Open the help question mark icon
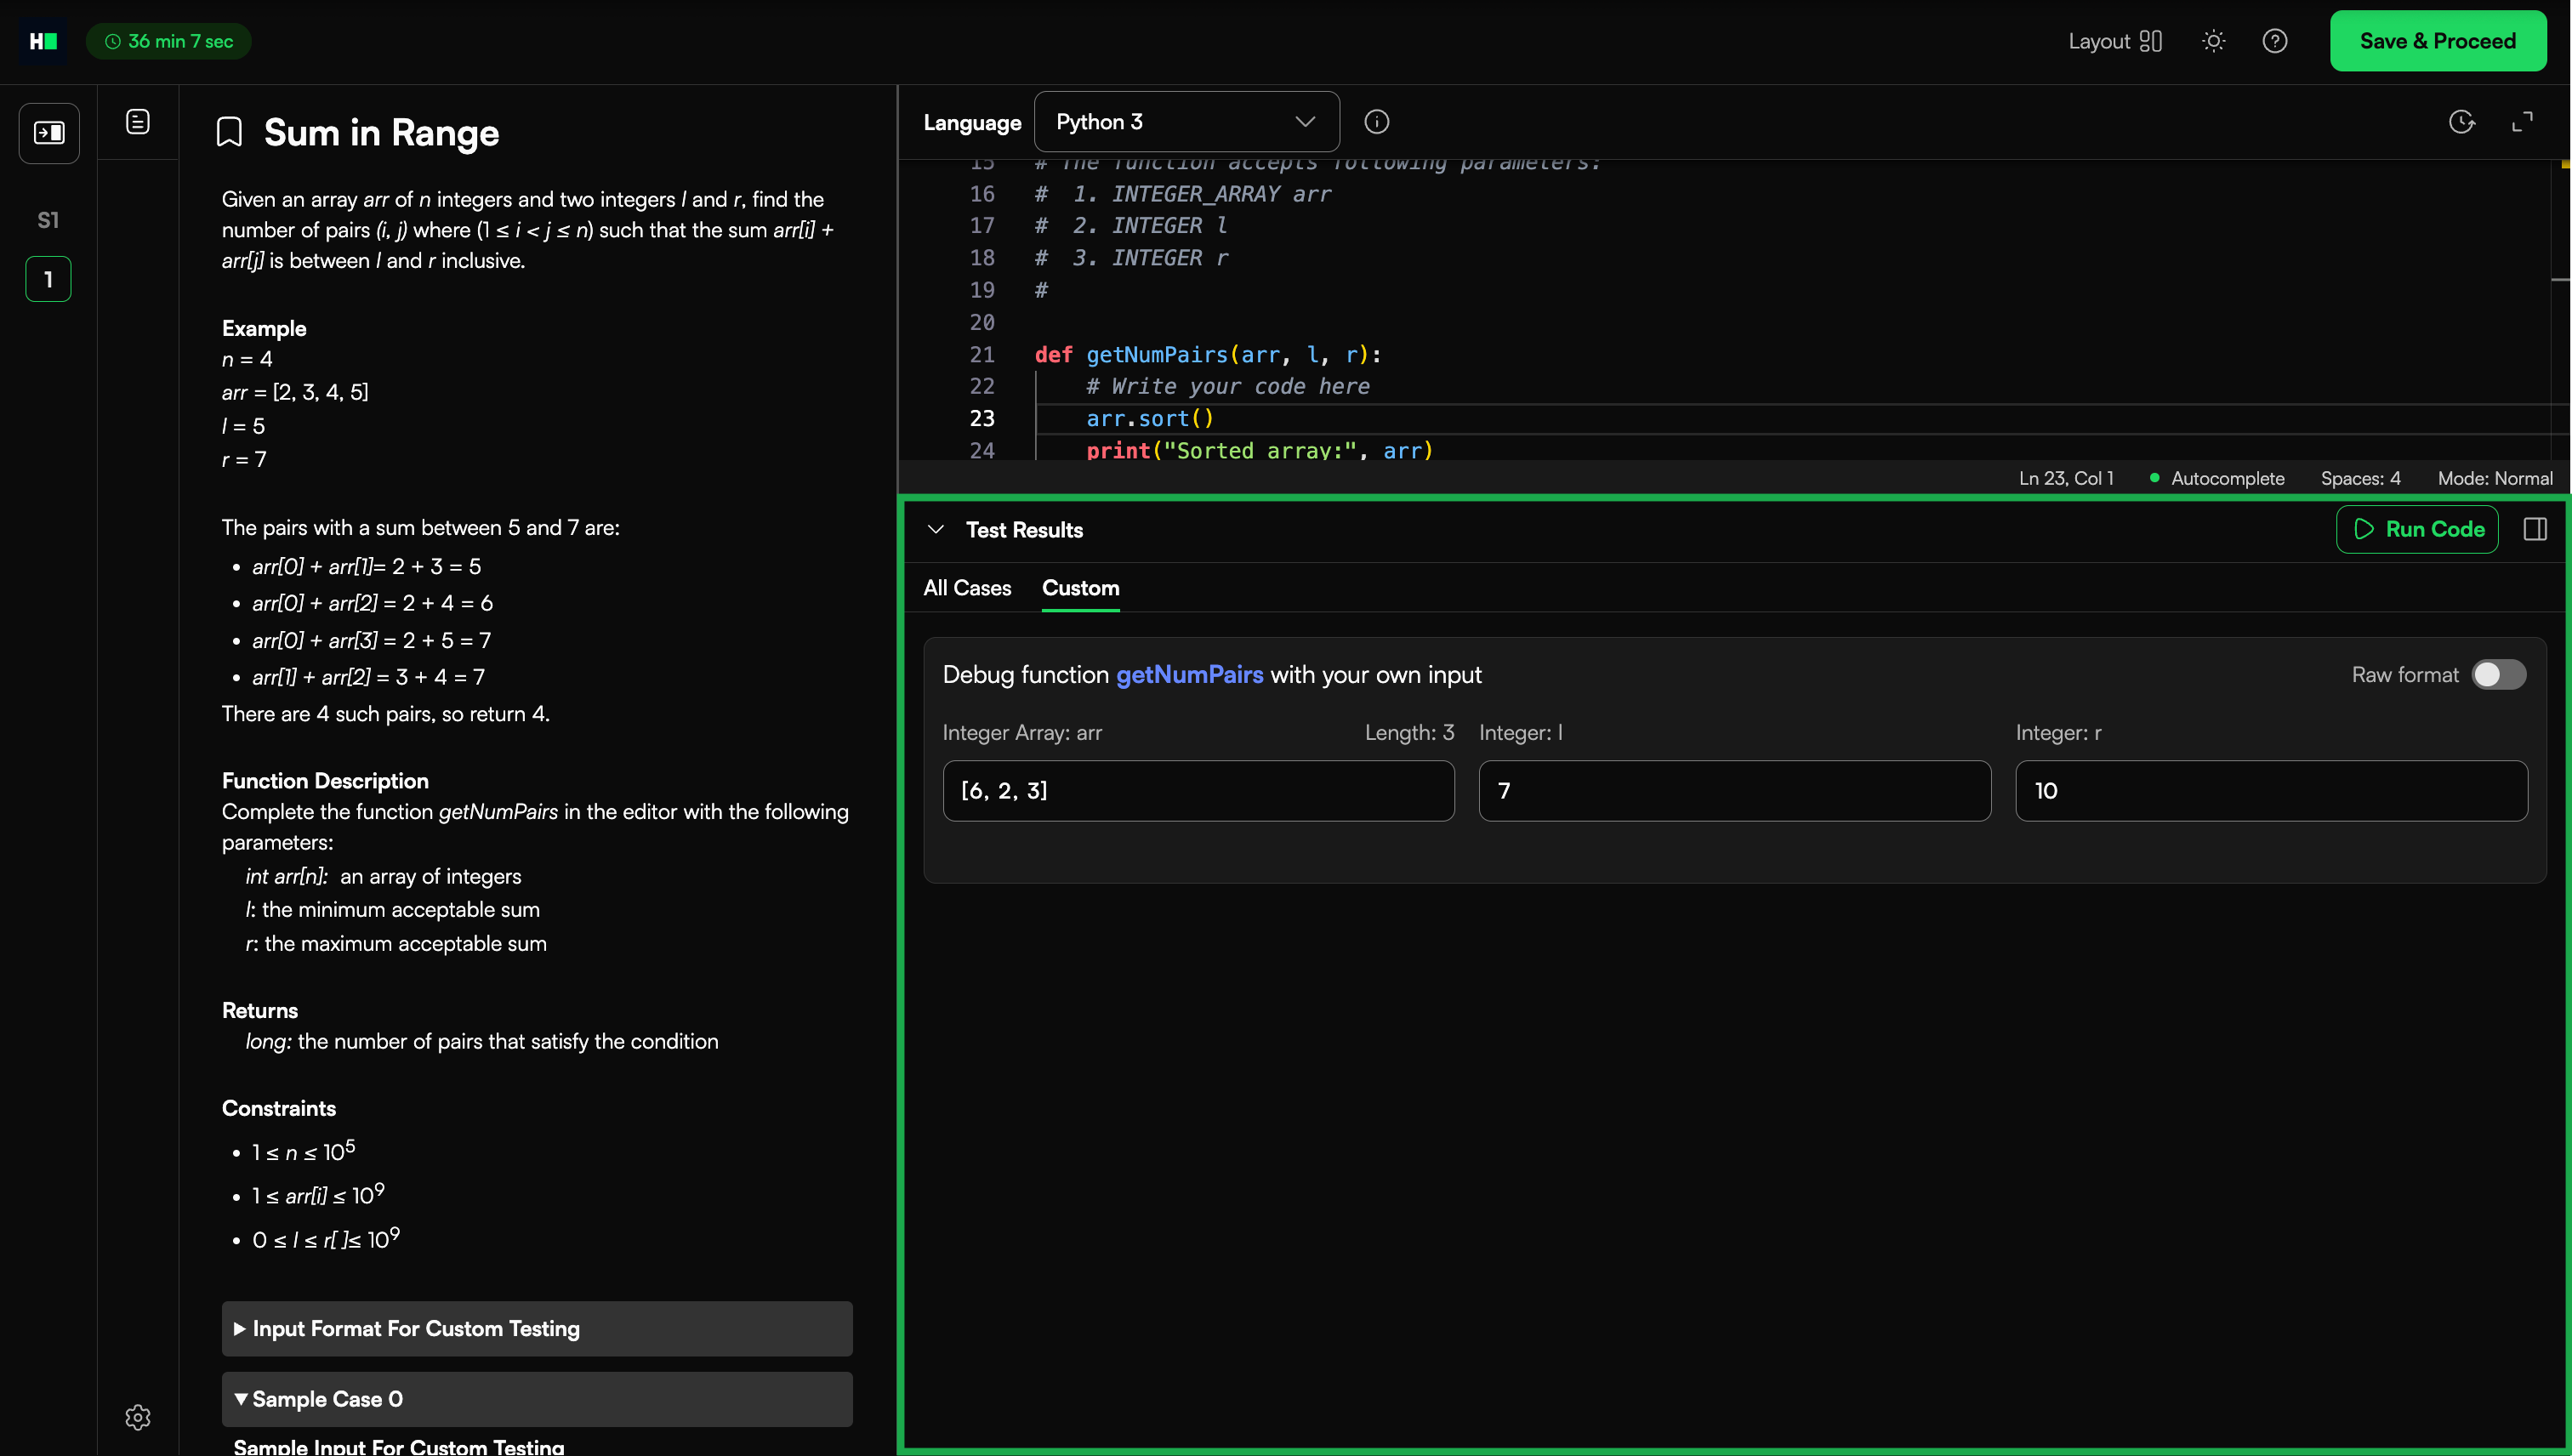 2274,41
